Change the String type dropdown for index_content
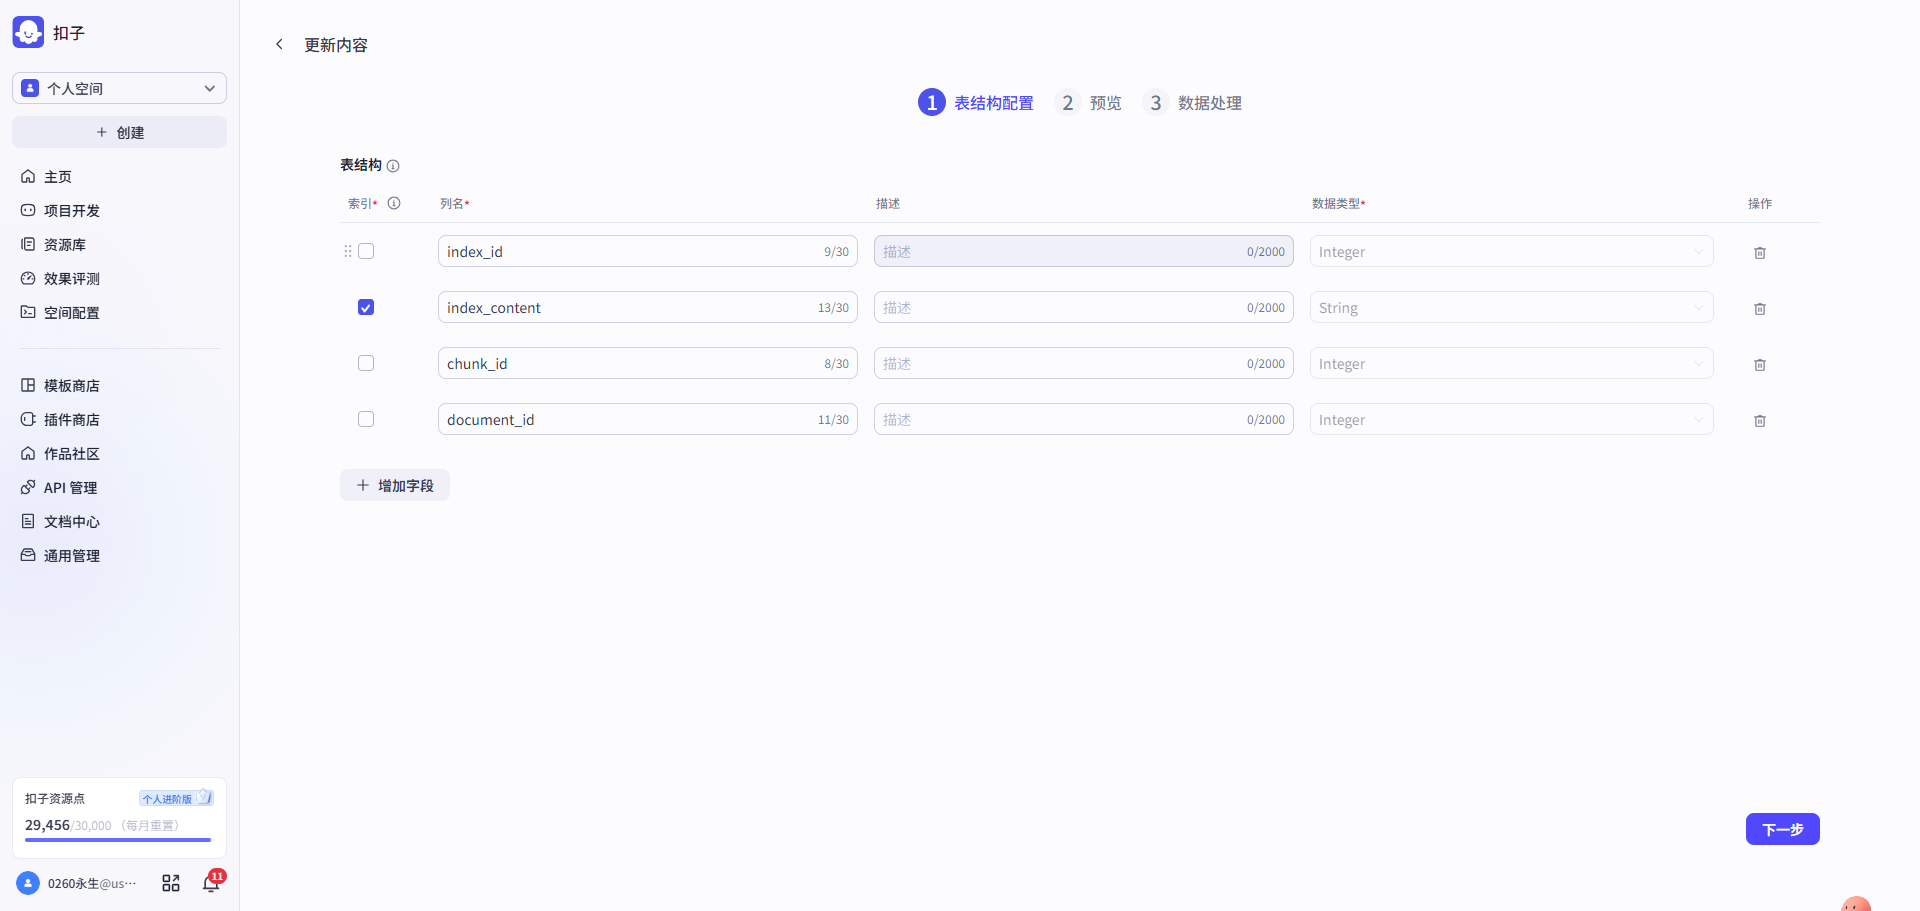 (x=1510, y=307)
